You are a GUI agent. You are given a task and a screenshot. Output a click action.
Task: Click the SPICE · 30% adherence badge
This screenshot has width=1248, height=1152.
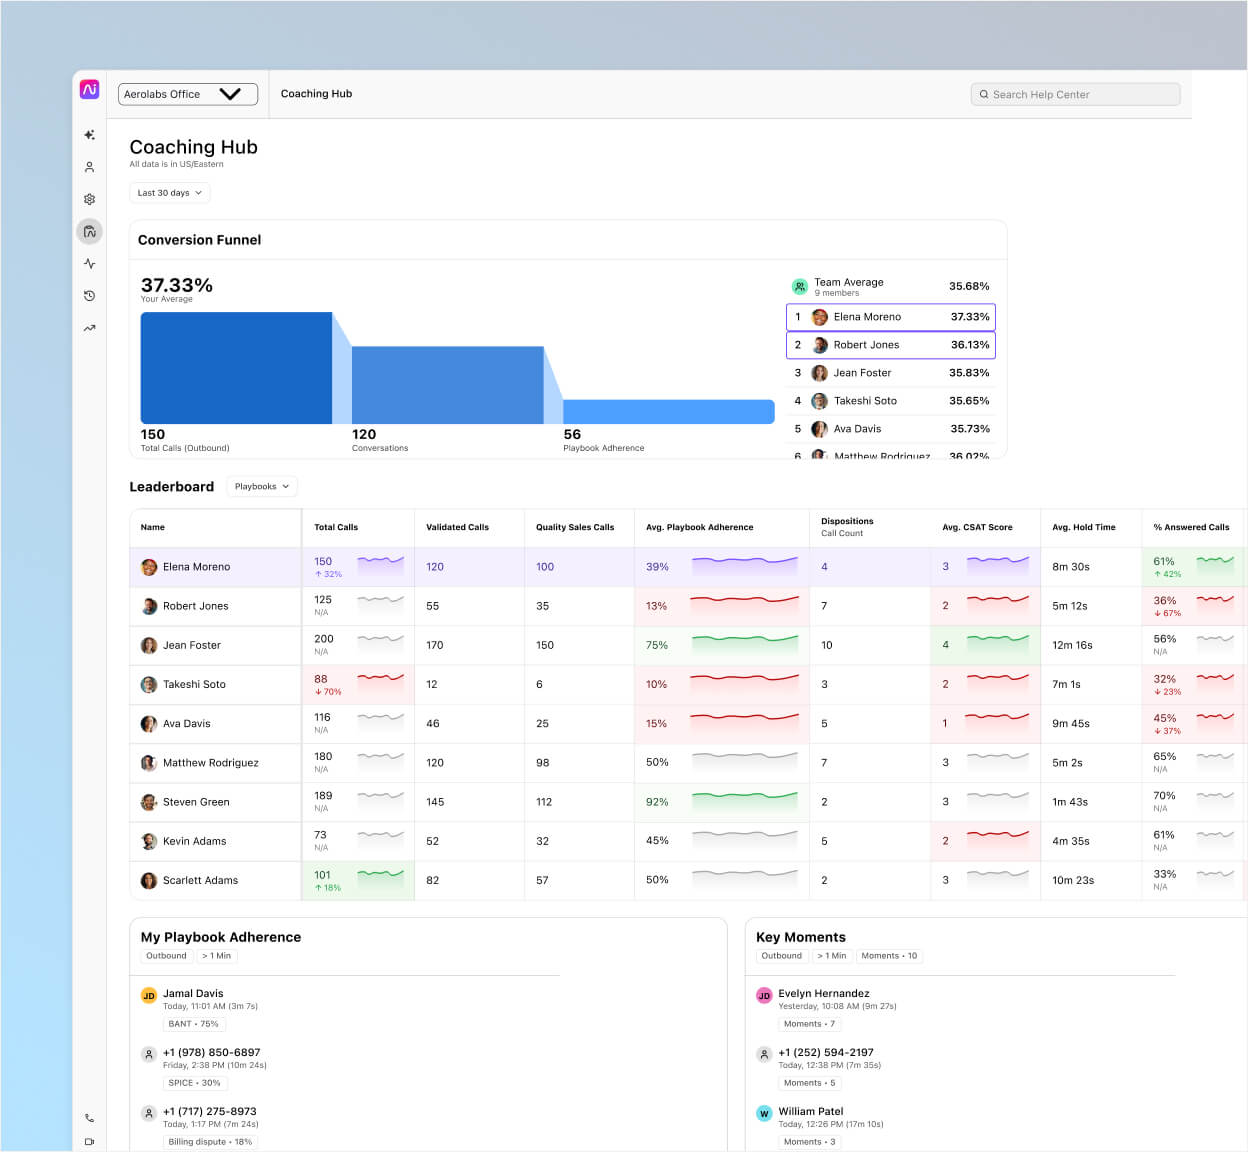pos(196,1082)
